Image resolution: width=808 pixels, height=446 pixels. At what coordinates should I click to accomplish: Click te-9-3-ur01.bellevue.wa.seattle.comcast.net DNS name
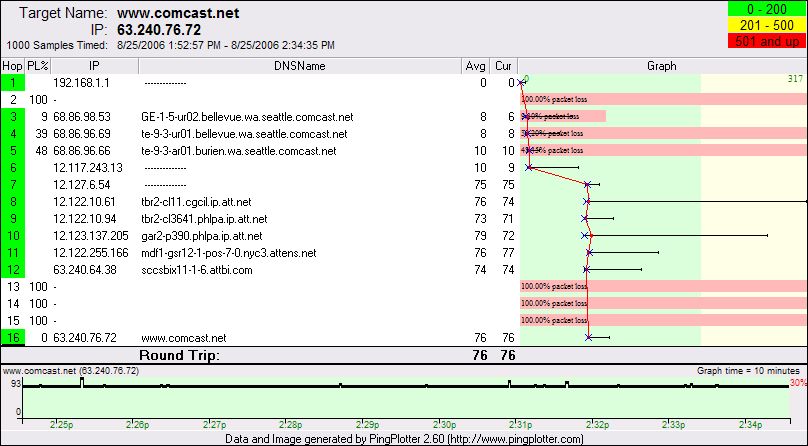coord(244,134)
